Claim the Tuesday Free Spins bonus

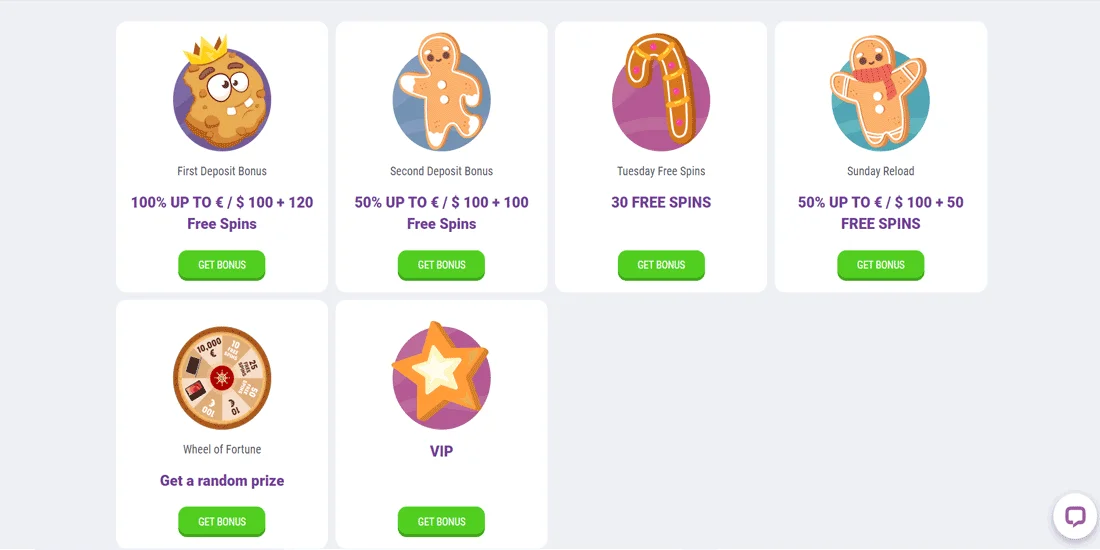point(661,265)
